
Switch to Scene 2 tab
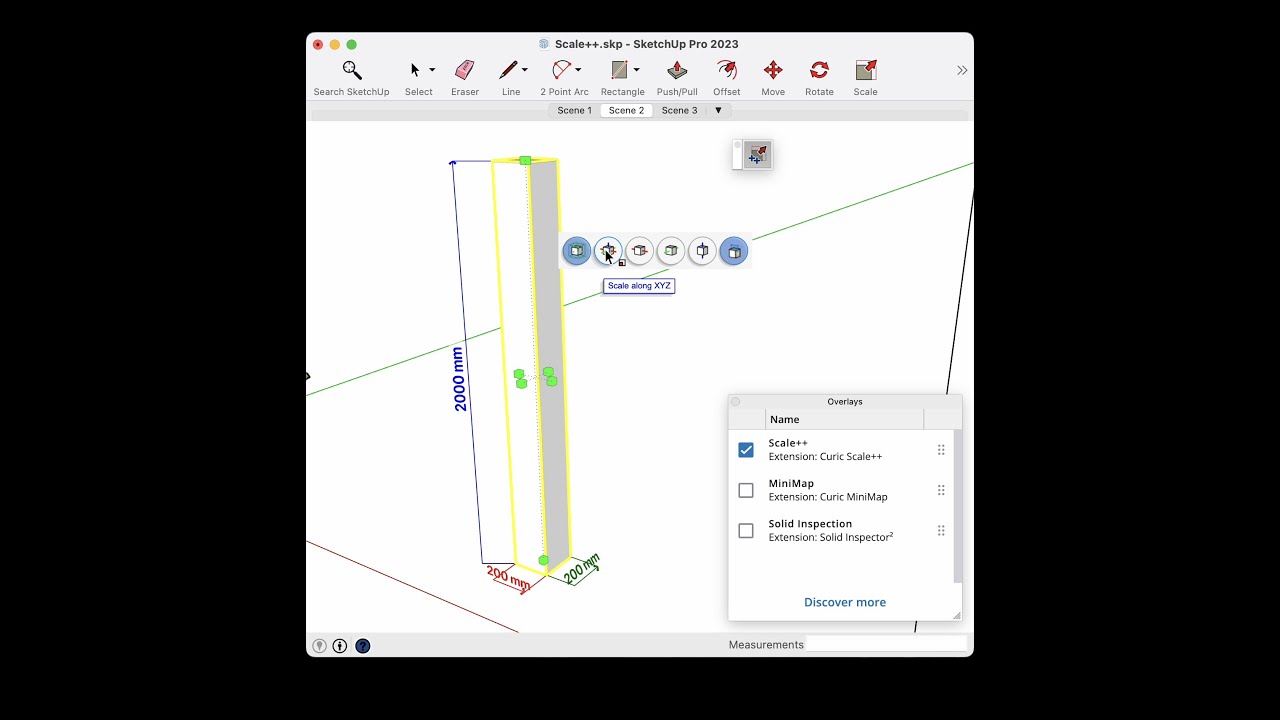(x=627, y=110)
